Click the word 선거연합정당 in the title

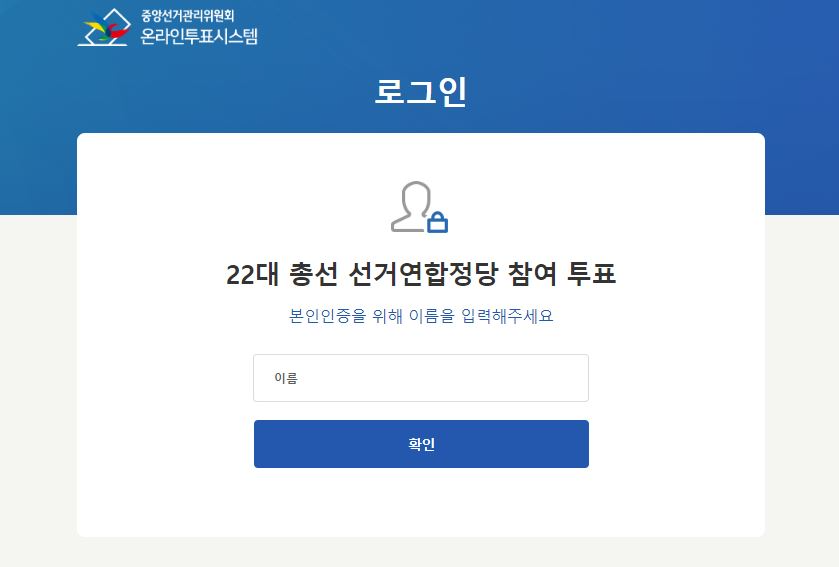[x=423, y=274]
